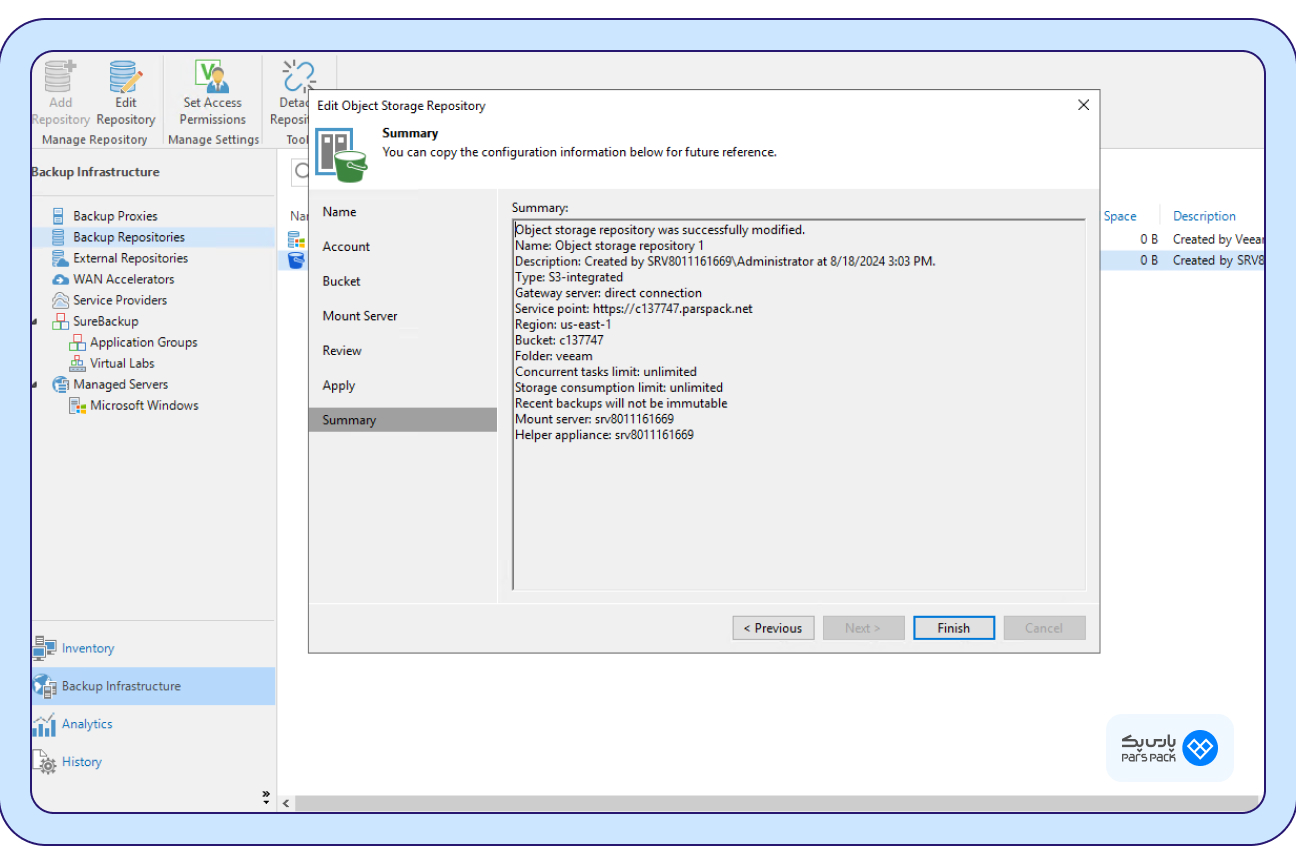This screenshot has height=864, width=1296.
Task: Click the History gear icon
Action: point(45,762)
